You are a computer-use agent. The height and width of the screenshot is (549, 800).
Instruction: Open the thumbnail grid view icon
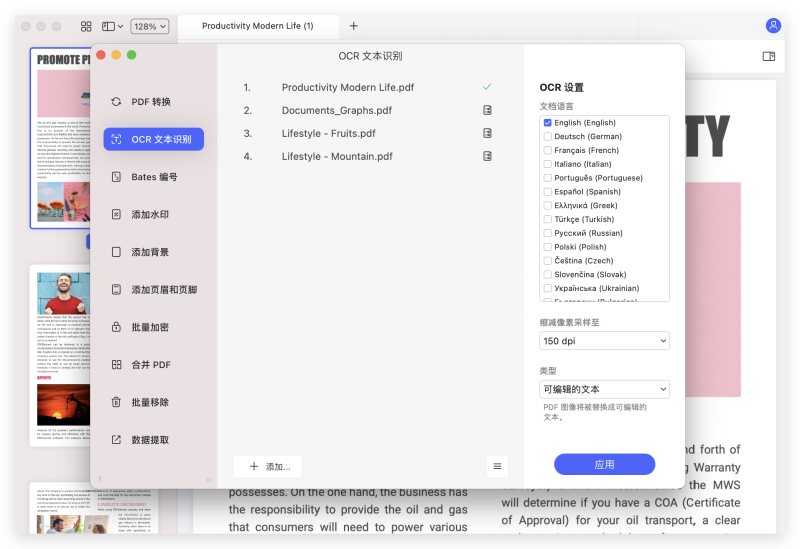click(x=86, y=26)
